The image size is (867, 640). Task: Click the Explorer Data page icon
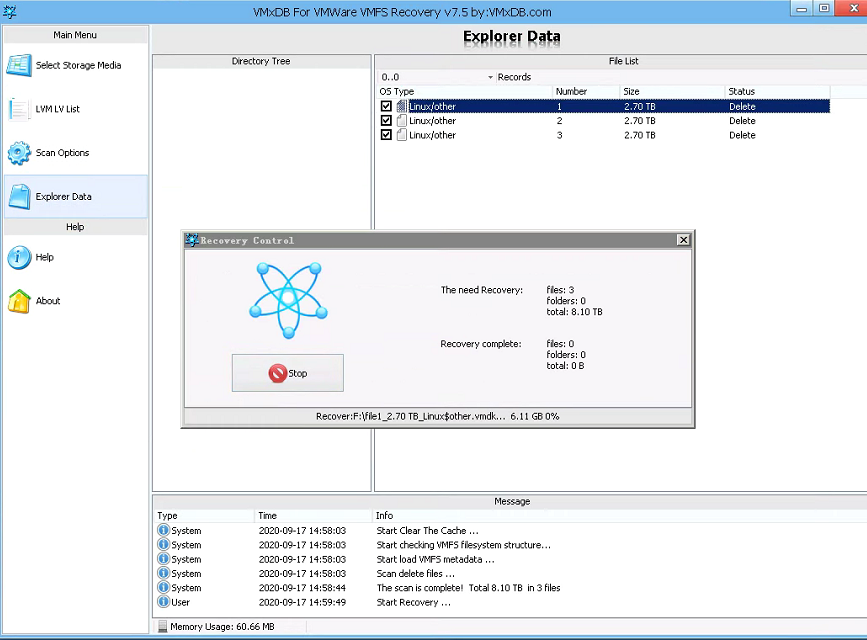[x=19, y=196]
